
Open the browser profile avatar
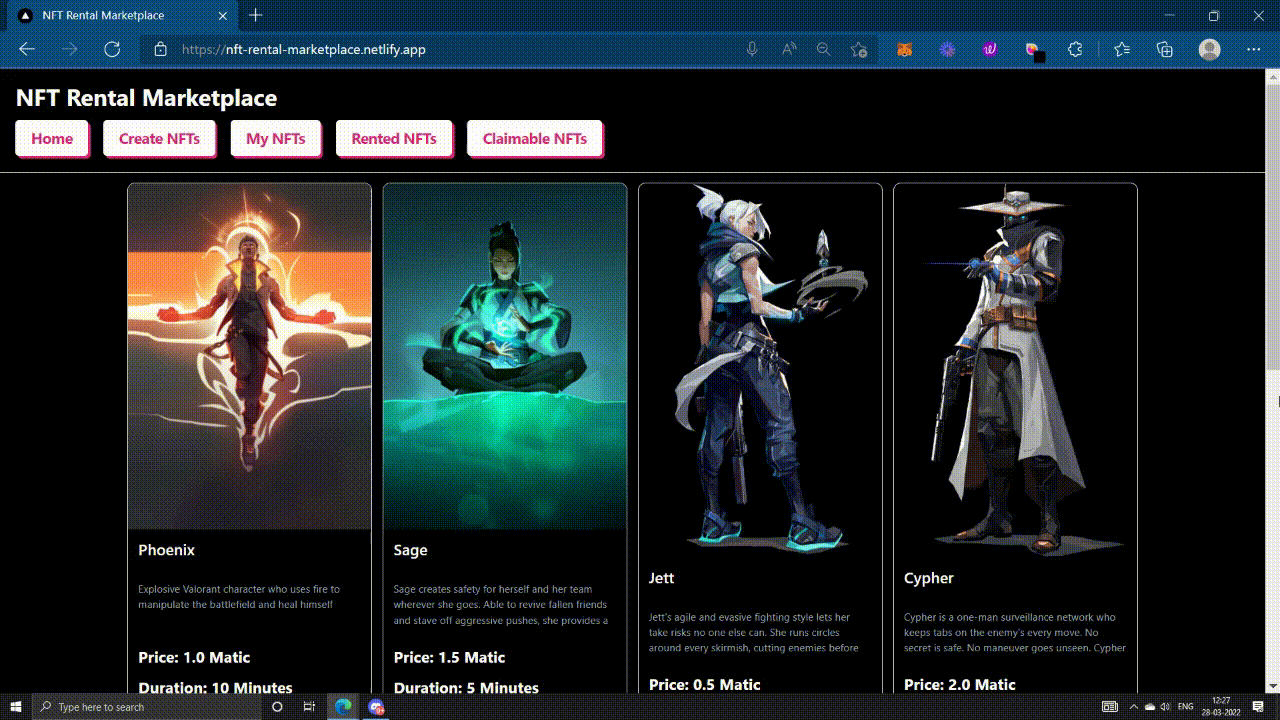click(x=1209, y=48)
